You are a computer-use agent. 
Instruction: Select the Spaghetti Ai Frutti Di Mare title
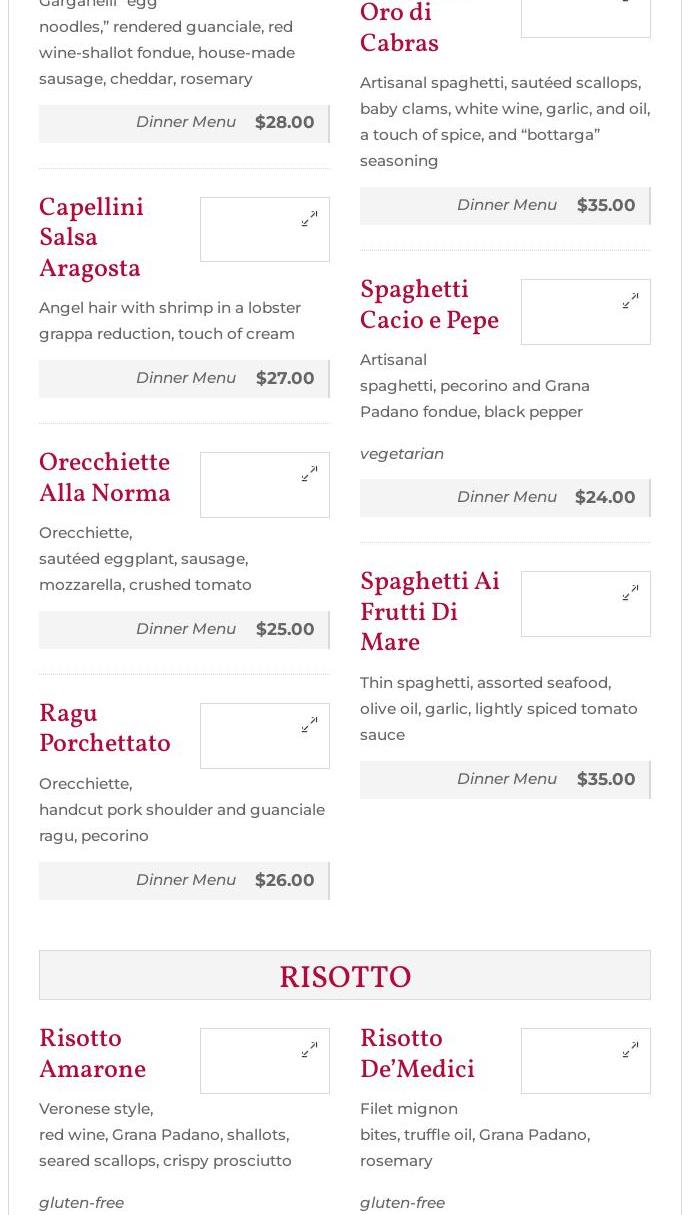click(430, 612)
